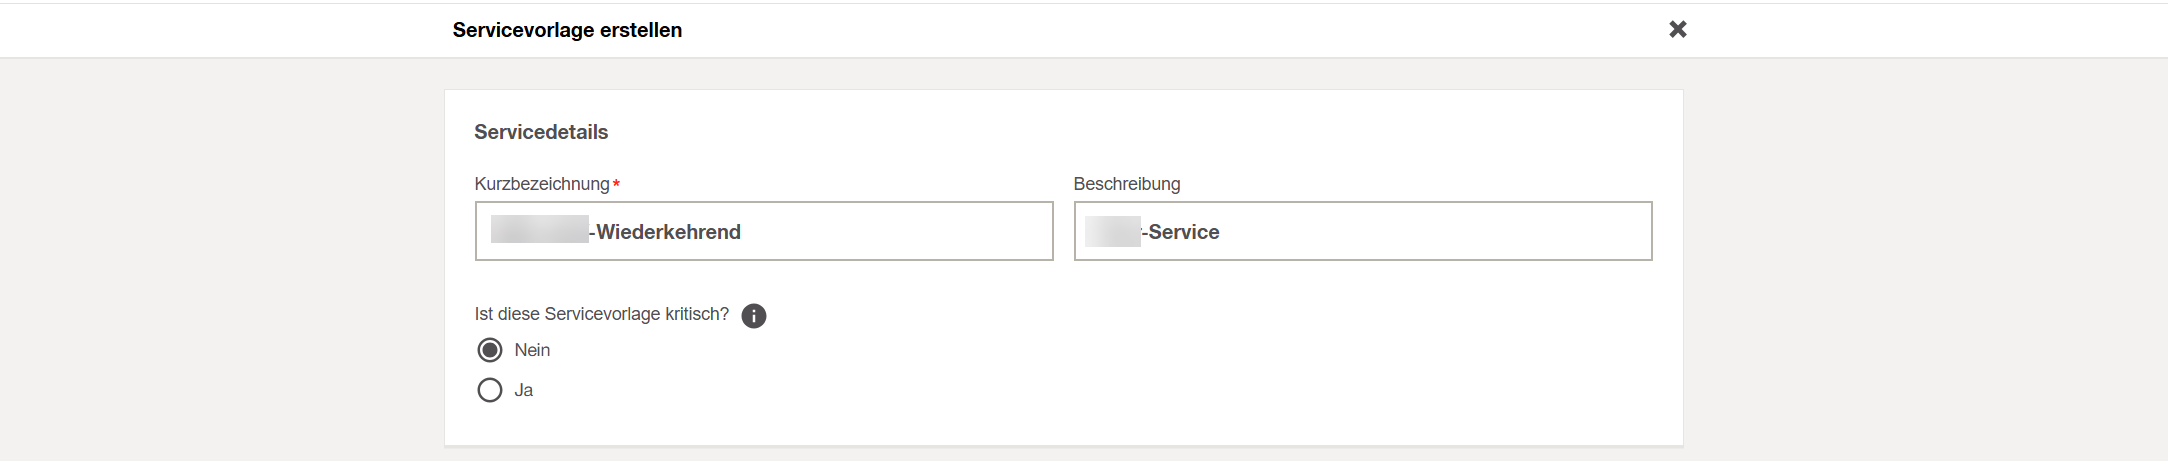Screen dimensions: 2168x461
Task: Click blurred prefix in Beschreibung field
Action: [1113, 231]
